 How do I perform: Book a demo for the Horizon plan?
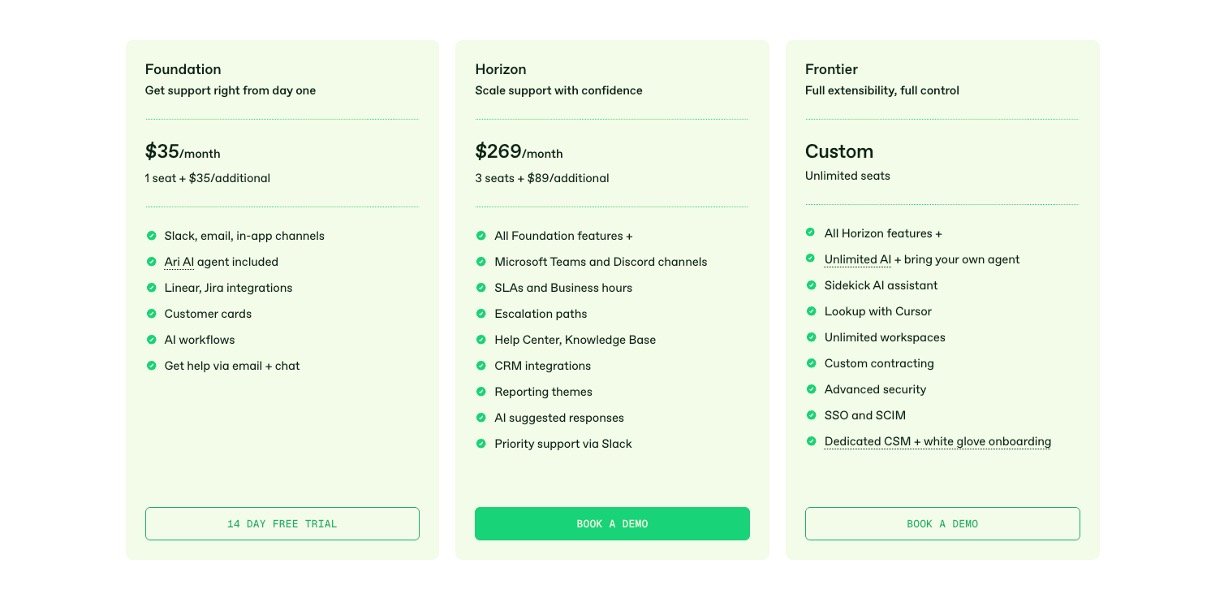(x=612, y=524)
